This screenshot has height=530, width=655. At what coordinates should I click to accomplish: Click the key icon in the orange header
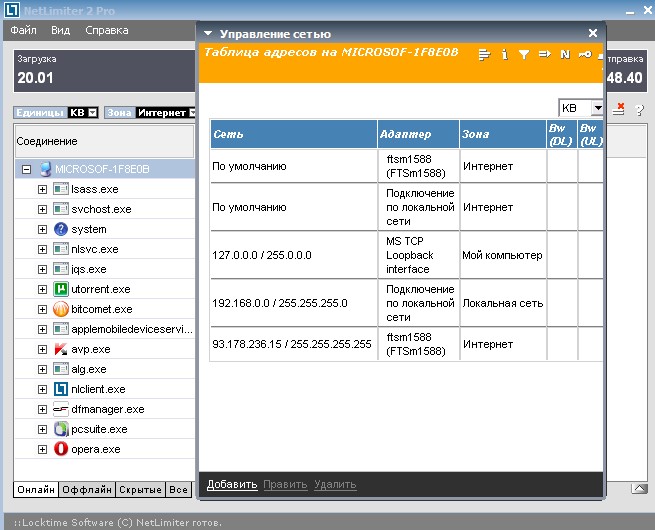(x=585, y=54)
